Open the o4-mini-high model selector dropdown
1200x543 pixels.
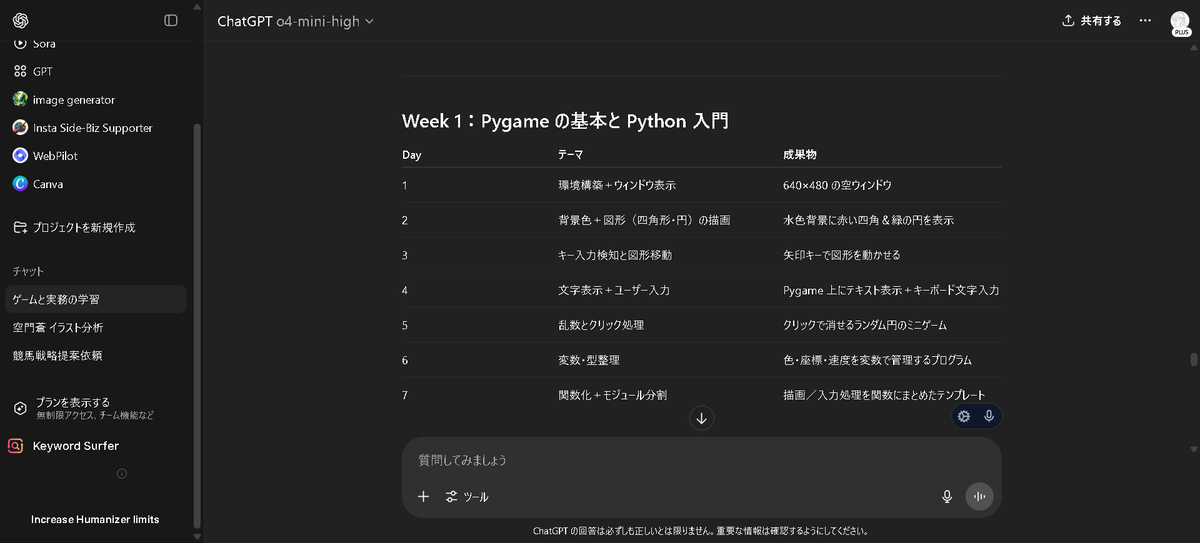click(295, 21)
